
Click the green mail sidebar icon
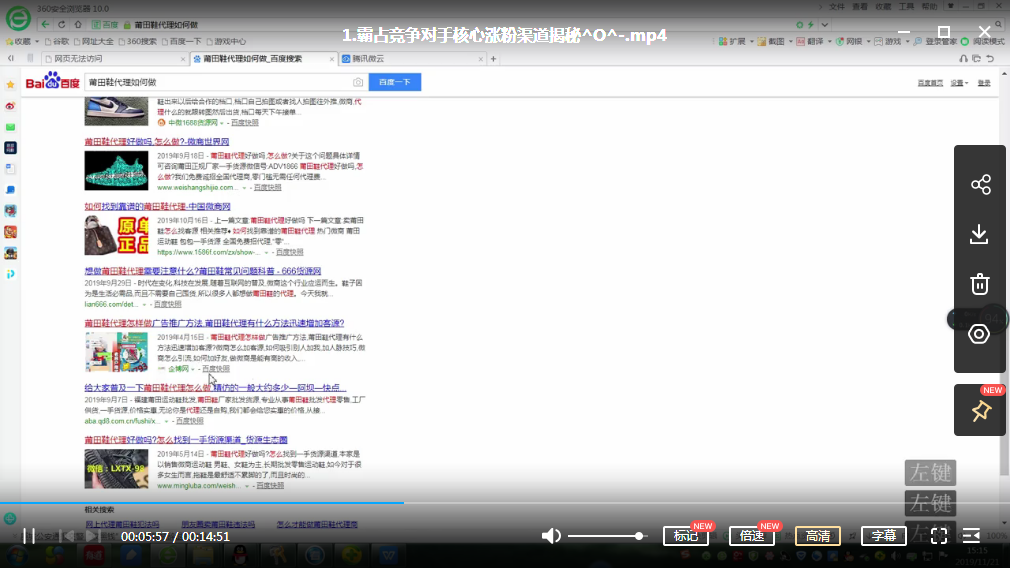click(10, 127)
